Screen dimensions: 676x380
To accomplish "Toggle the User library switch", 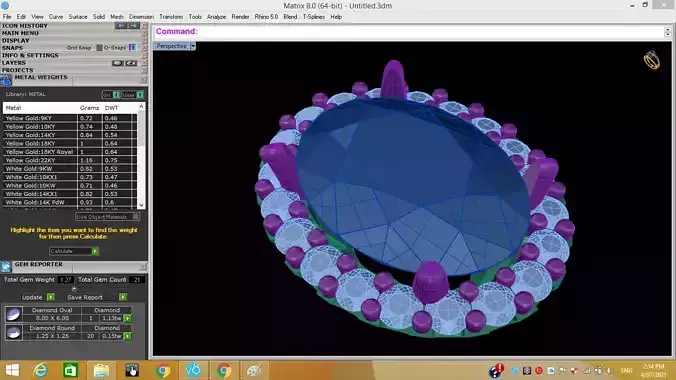I will (x=140, y=95).
